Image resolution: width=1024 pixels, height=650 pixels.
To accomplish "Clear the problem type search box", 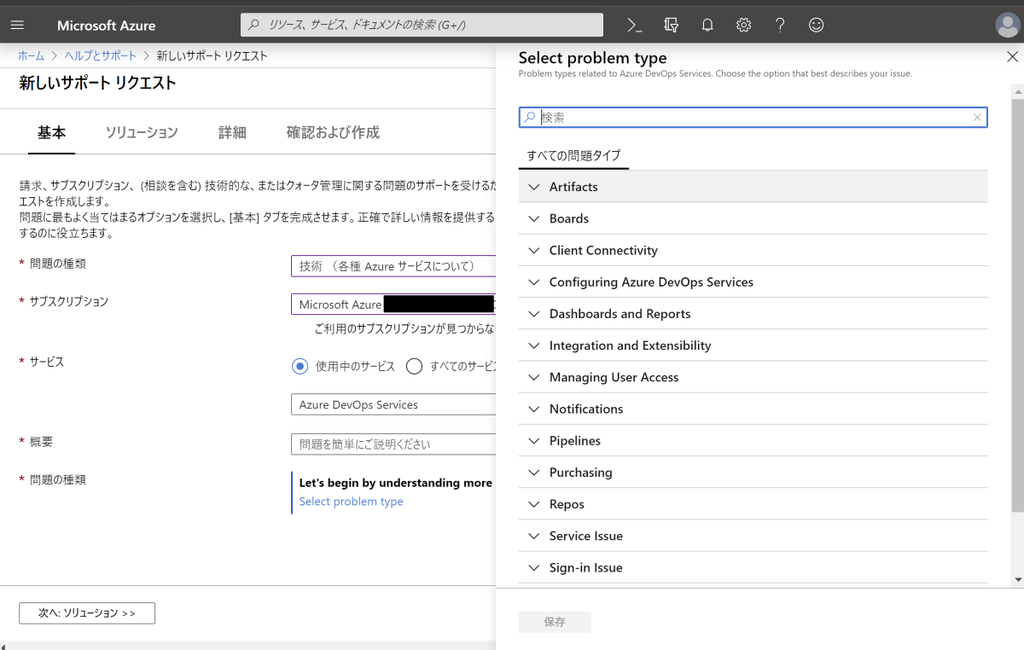I will 977,118.
